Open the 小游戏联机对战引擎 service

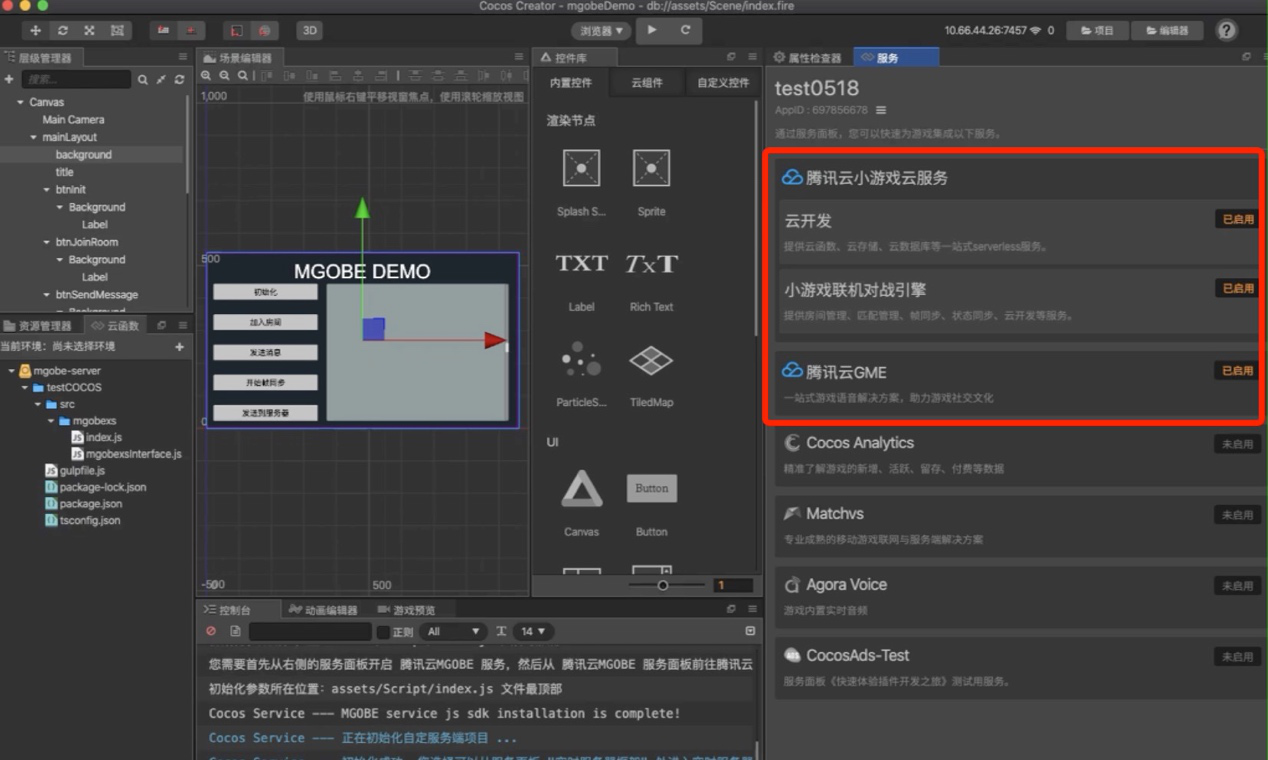tap(855, 290)
